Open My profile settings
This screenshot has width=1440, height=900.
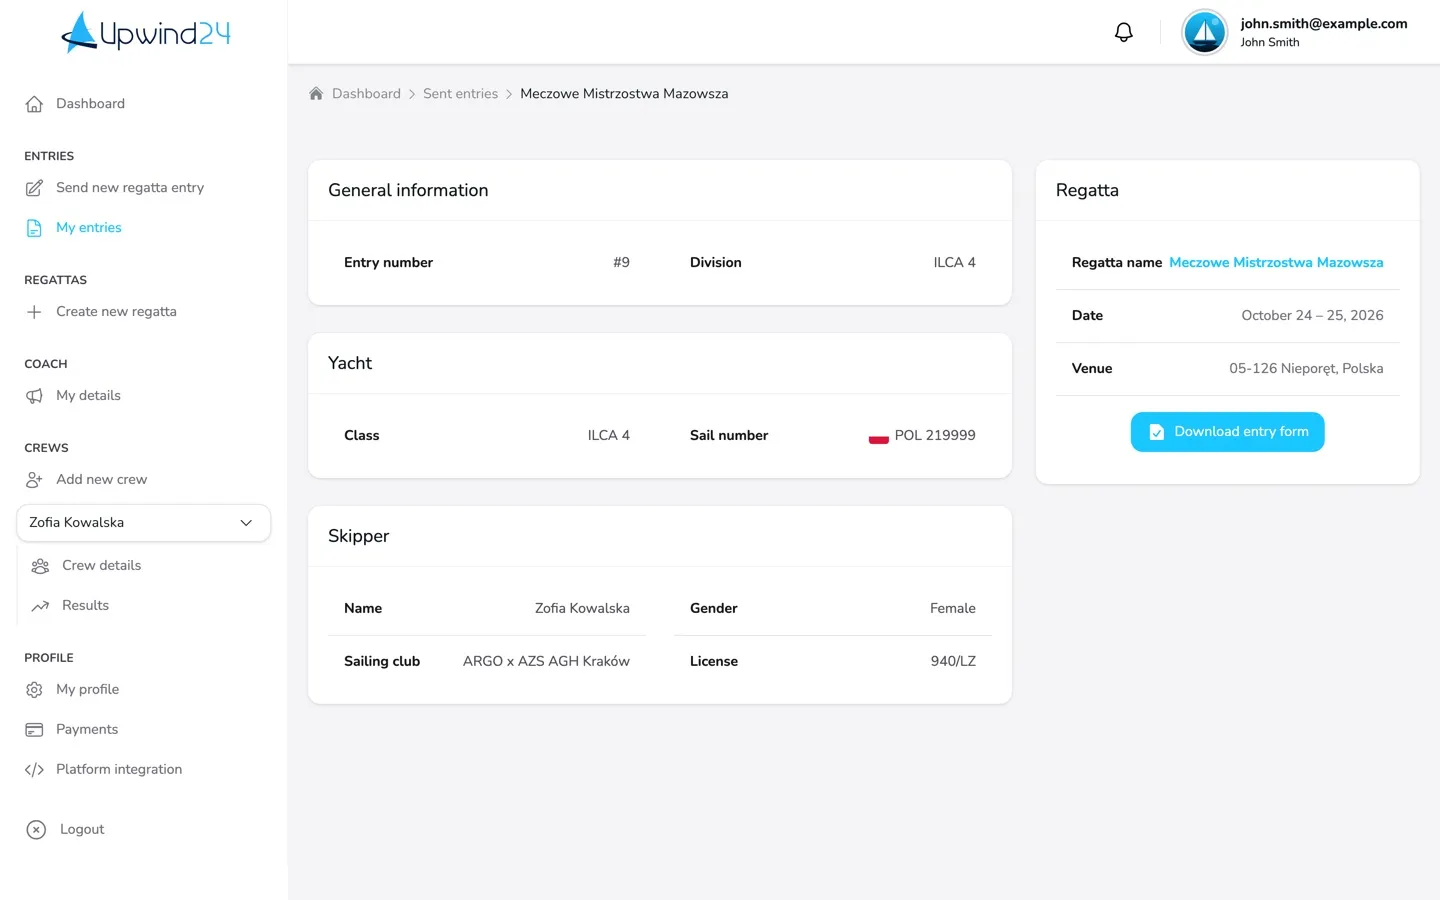tap(87, 690)
